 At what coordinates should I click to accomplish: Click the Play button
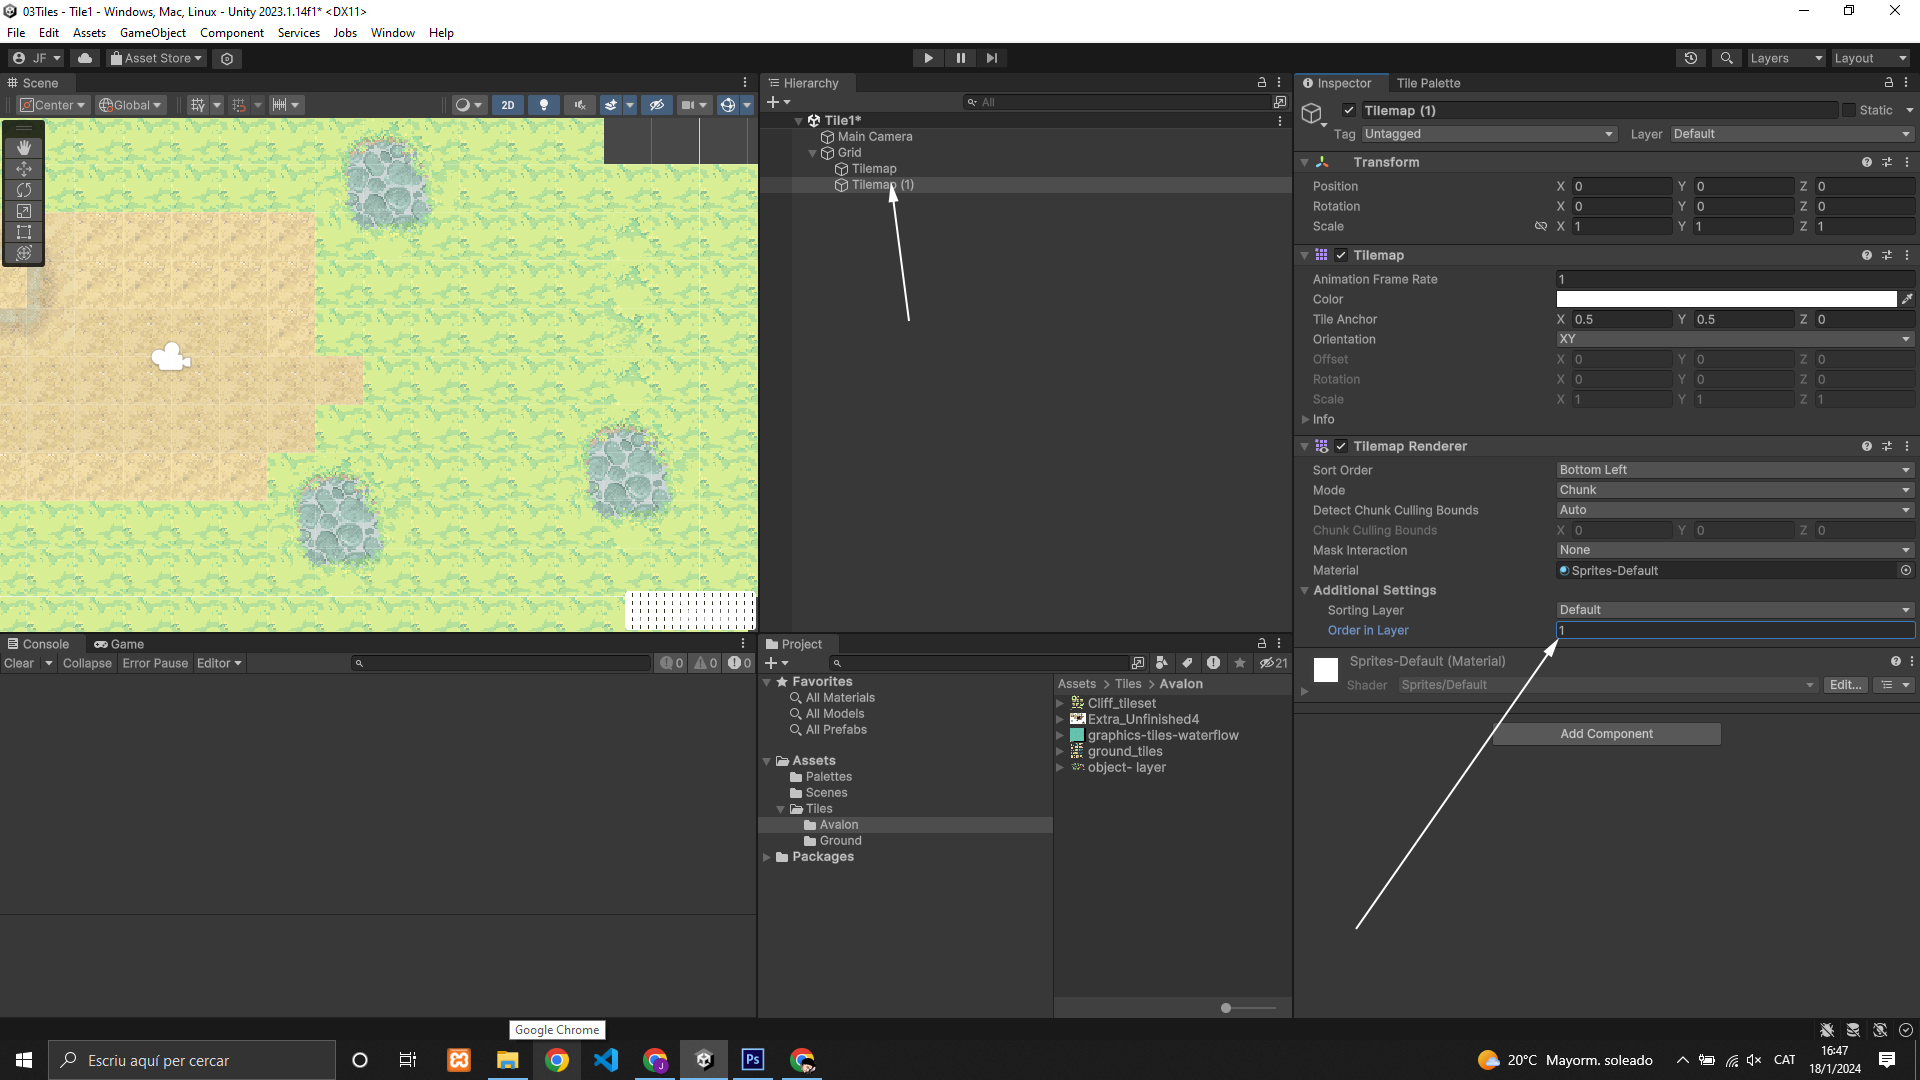pos(928,58)
